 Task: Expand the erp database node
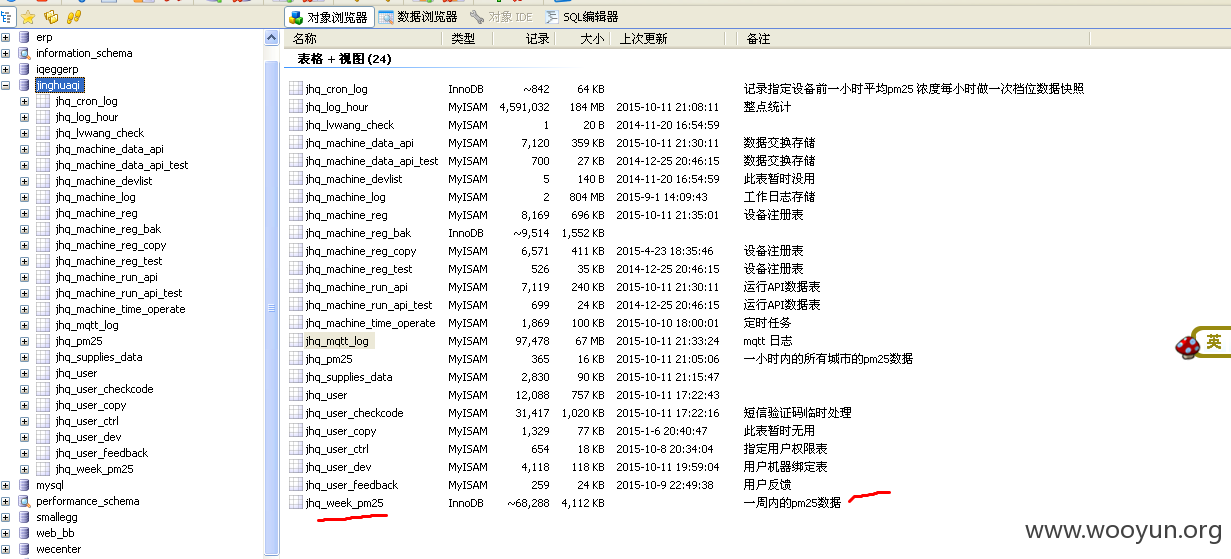(6, 37)
